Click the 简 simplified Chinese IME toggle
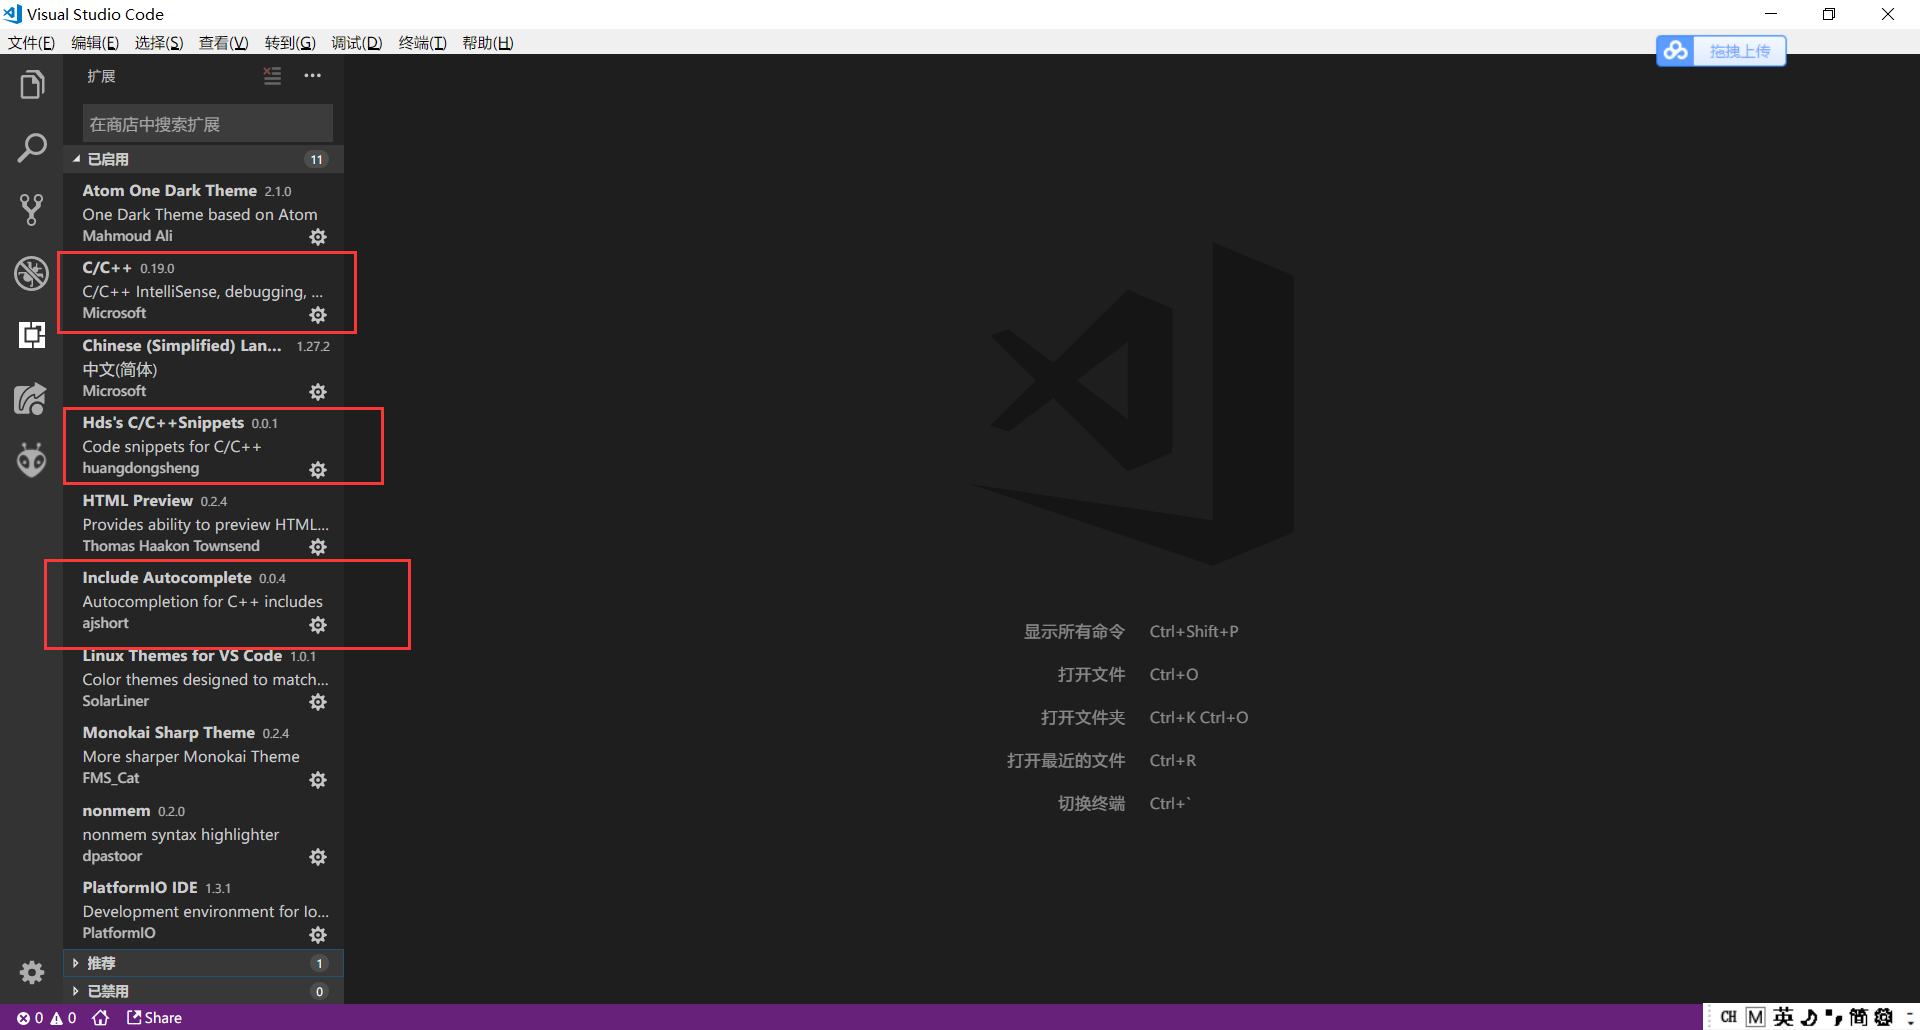The height and width of the screenshot is (1030, 1920). [1859, 1017]
